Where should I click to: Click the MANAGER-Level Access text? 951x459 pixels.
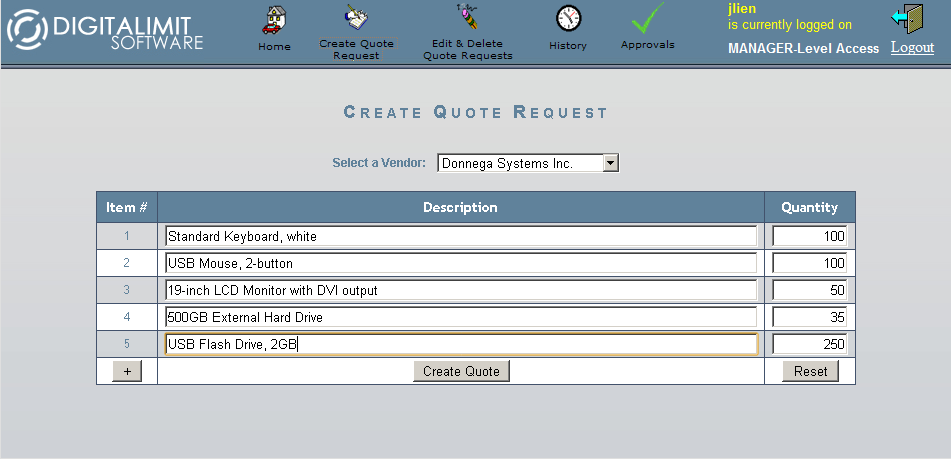coord(804,49)
